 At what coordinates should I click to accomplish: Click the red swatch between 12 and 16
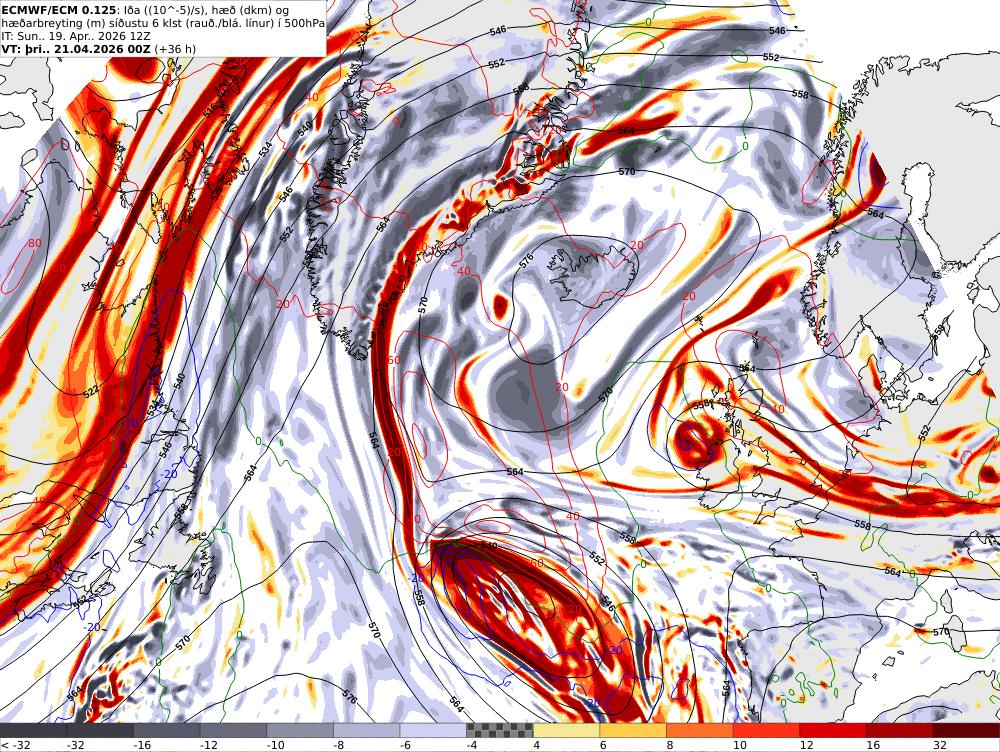click(833, 730)
